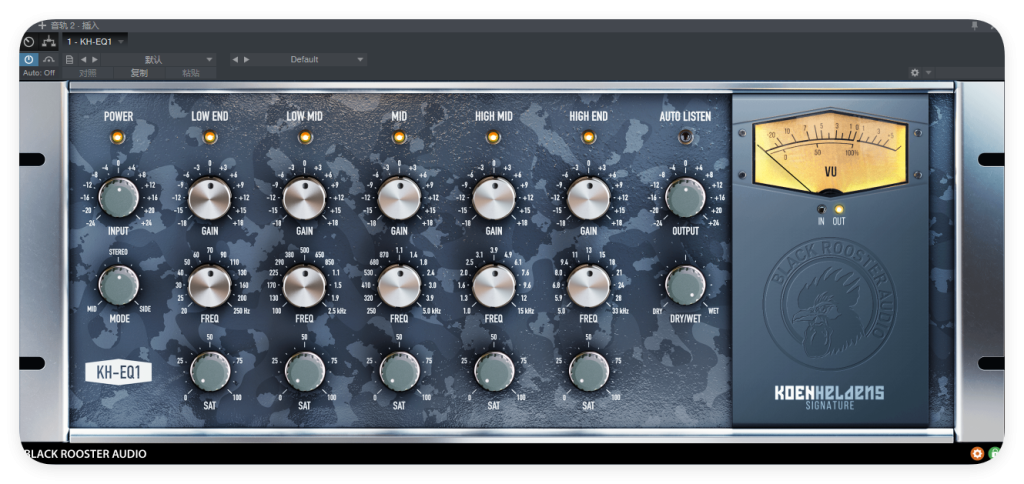1024x484 pixels.
Task: Click the BLACK ROOSTER AUDIO footer text
Action: tap(85, 454)
